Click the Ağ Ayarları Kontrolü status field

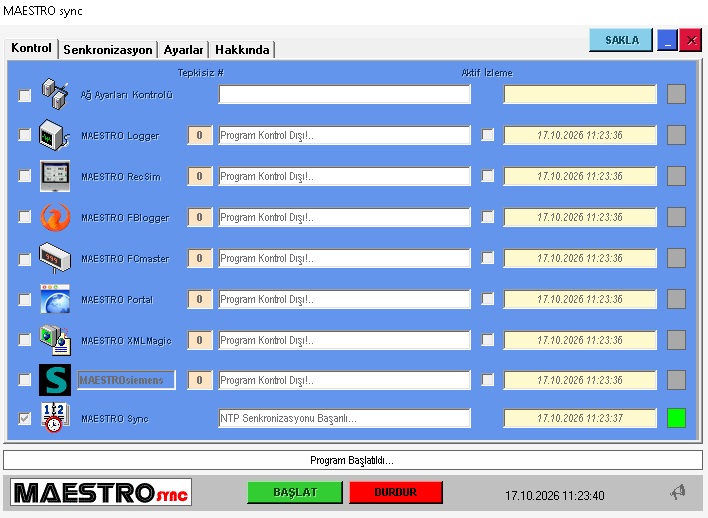tap(345, 94)
